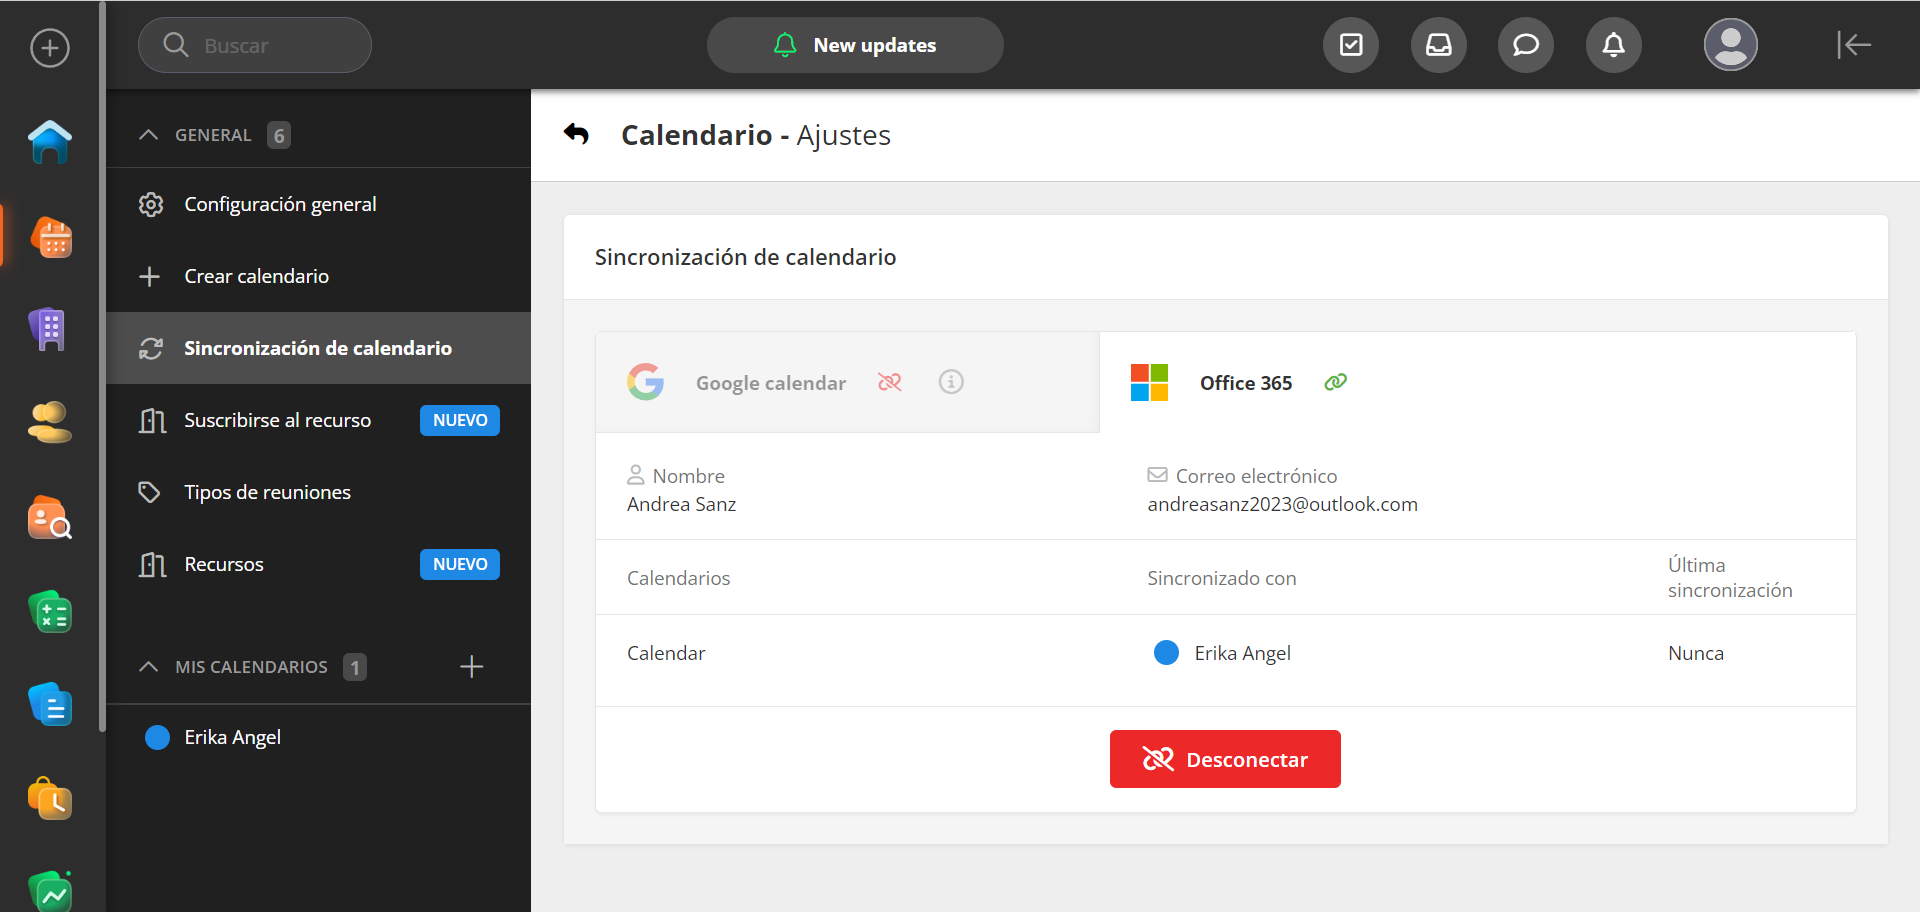Collapse the side panel with arrow icon
This screenshot has height=912, width=1920.
(1853, 45)
